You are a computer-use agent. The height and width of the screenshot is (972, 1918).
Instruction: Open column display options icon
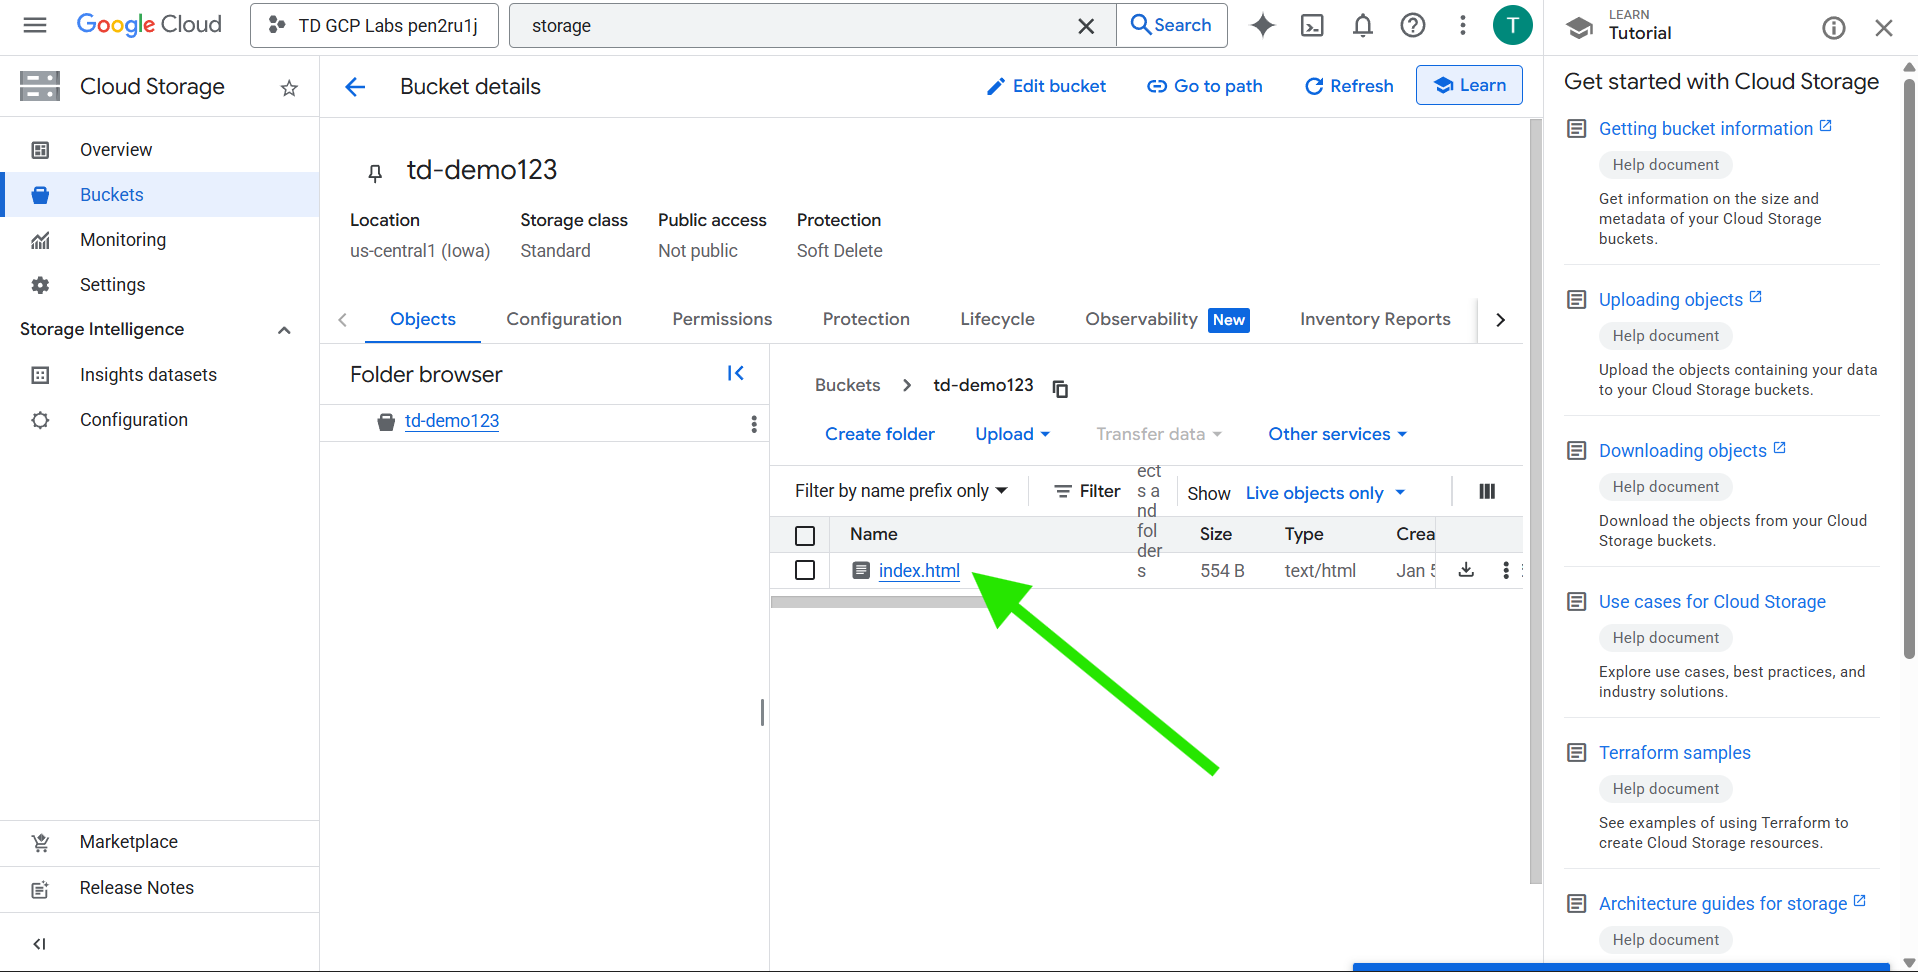(1487, 491)
